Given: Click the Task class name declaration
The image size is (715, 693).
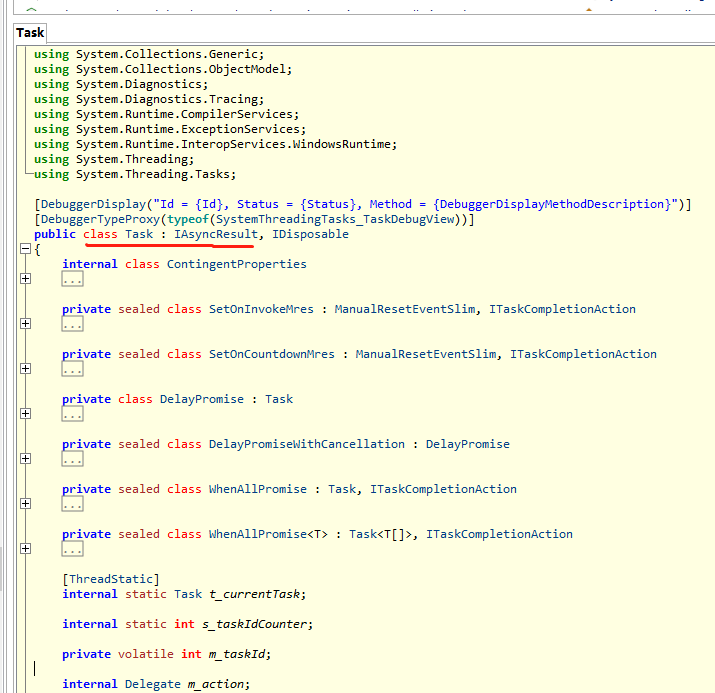Looking at the screenshot, I should [x=139, y=234].
